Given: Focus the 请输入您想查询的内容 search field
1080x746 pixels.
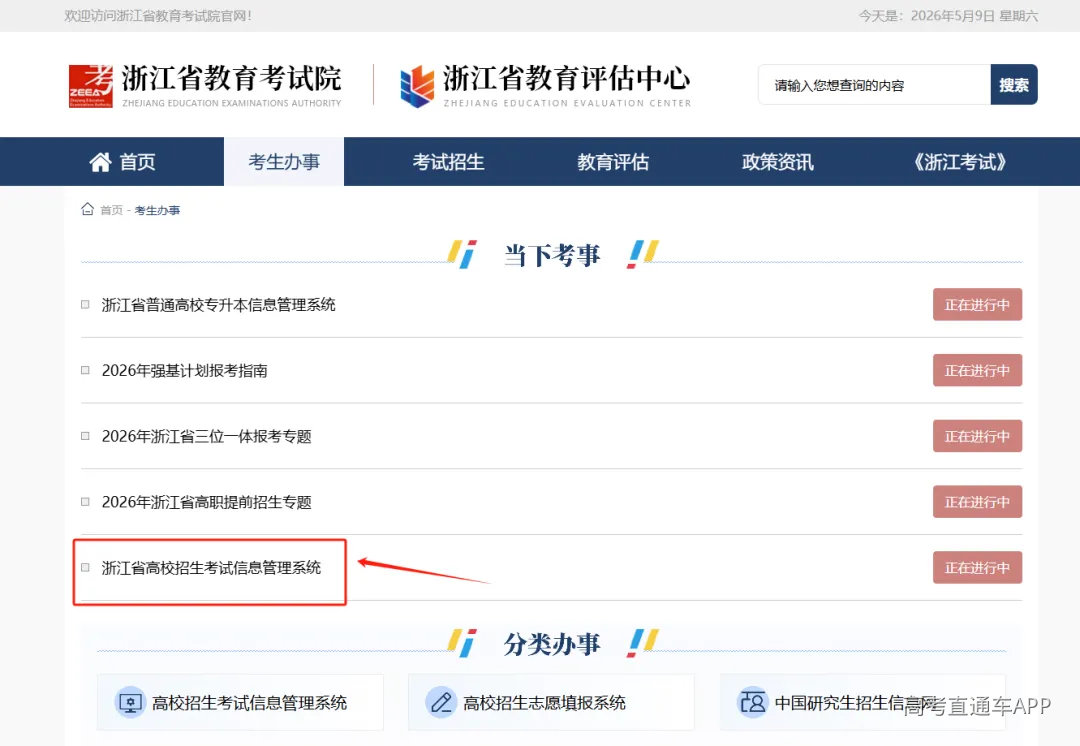Looking at the screenshot, I should 875,85.
